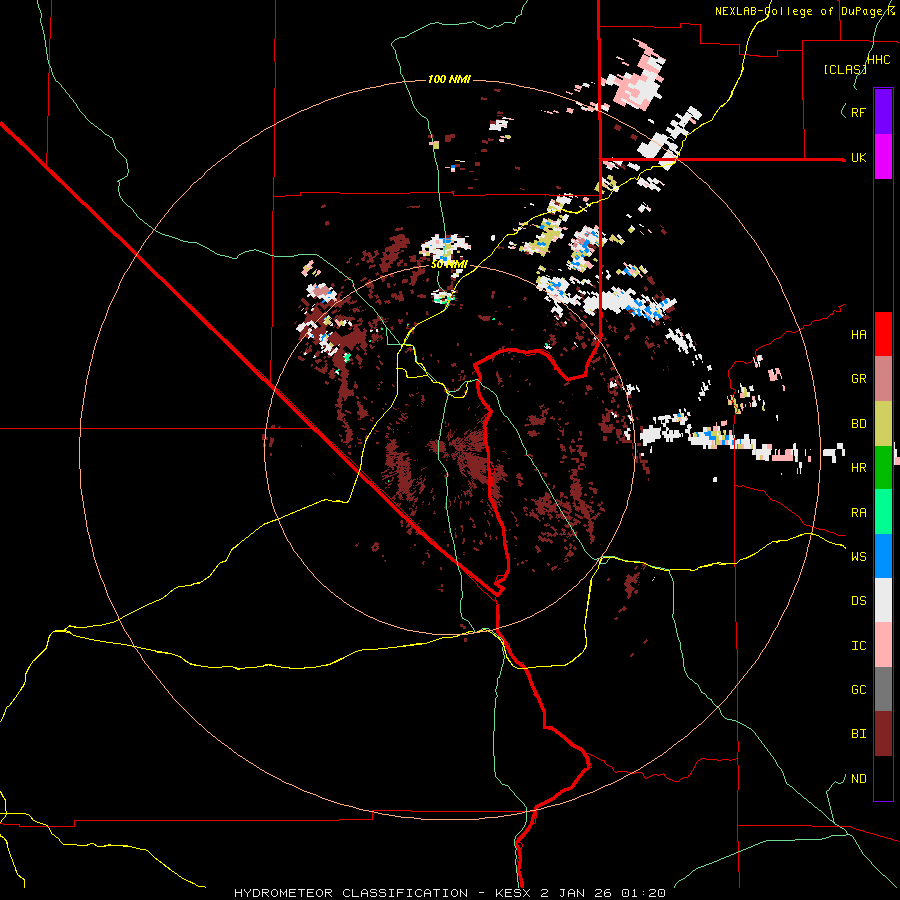Click the HA legend label
The width and height of the screenshot is (900, 900).
pos(858,335)
